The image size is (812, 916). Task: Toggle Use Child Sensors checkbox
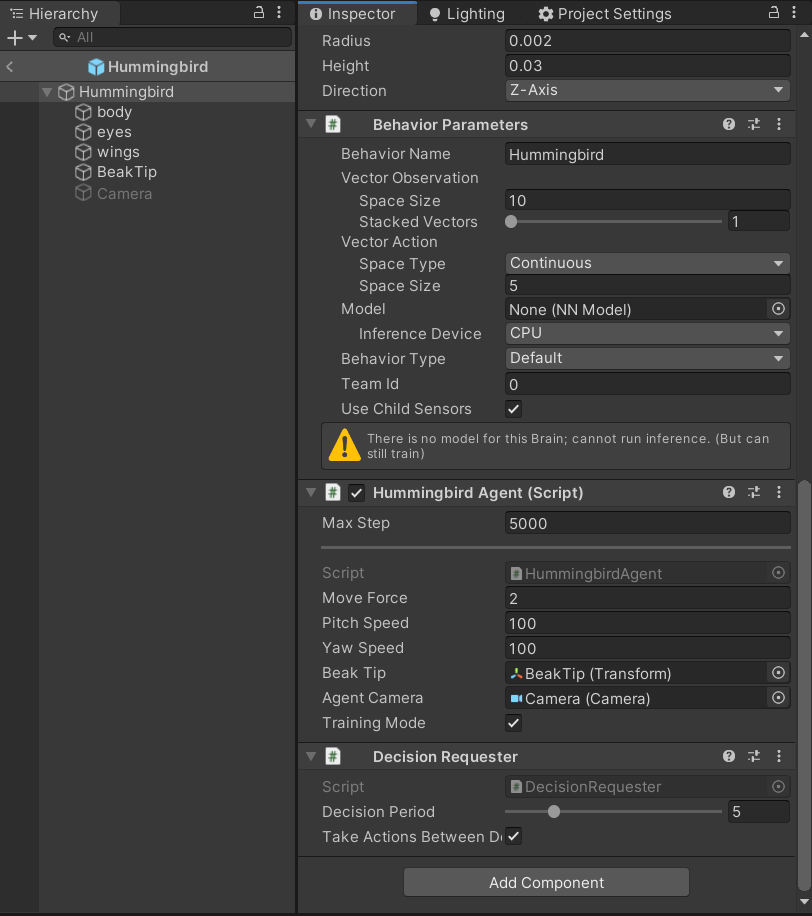pyautogui.click(x=513, y=409)
